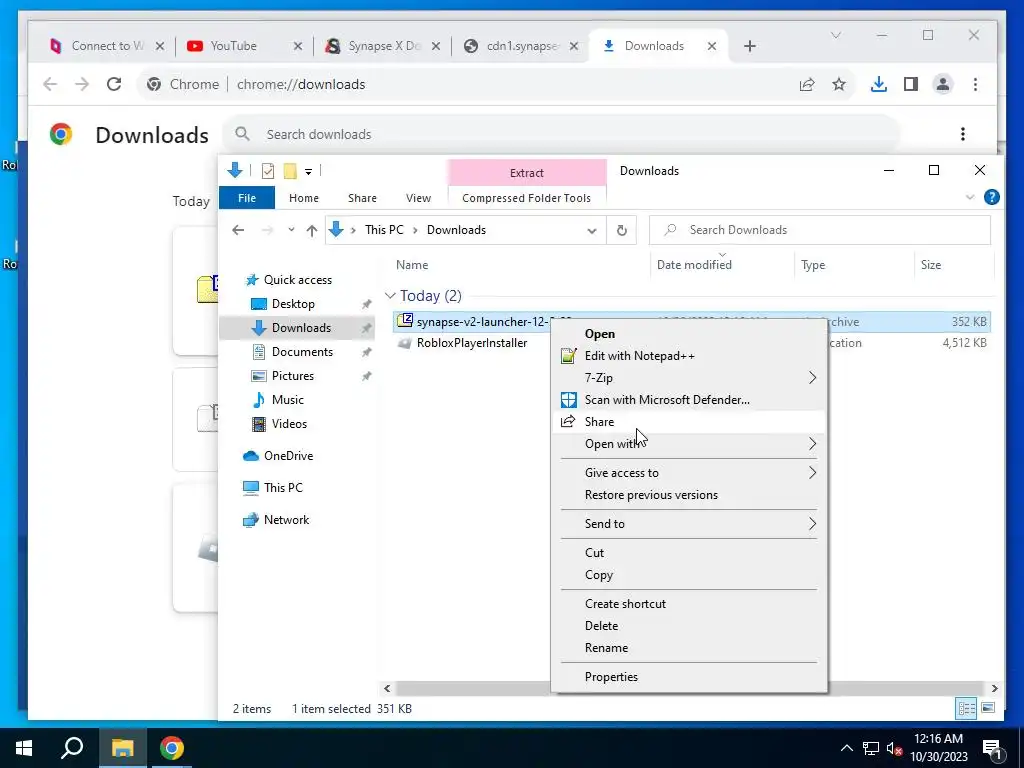Reload the Chrome downloads page
The width and height of the screenshot is (1024, 768).
114,84
